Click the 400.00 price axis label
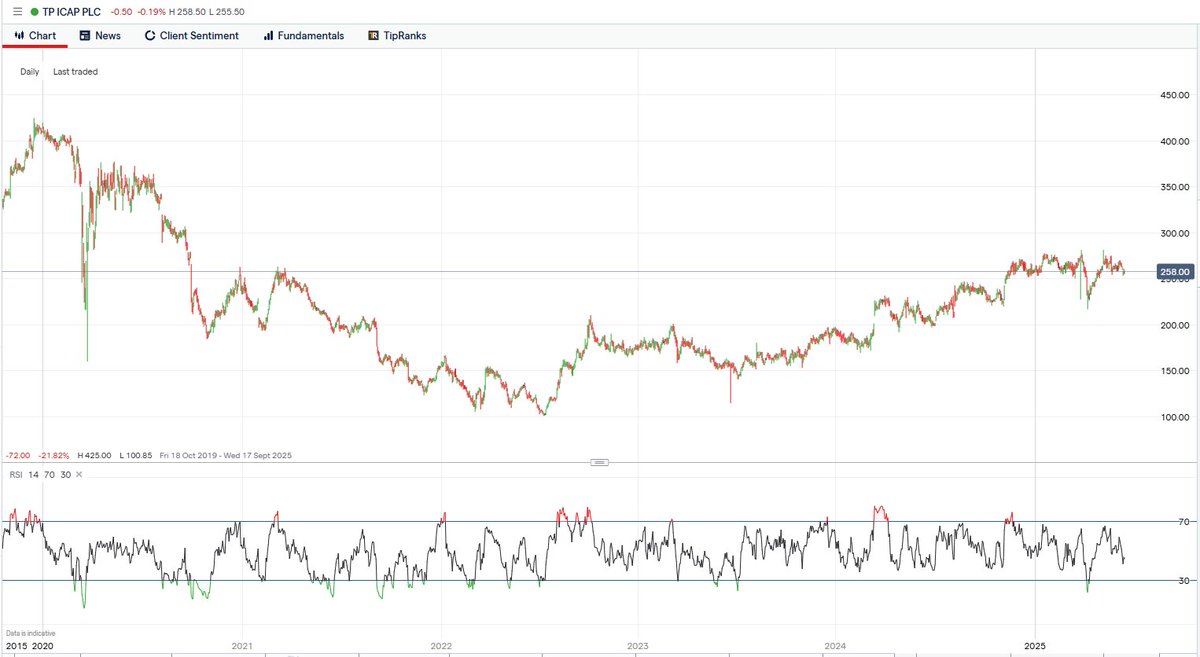The width and height of the screenshot is (1200, 657). [1173, 142]
